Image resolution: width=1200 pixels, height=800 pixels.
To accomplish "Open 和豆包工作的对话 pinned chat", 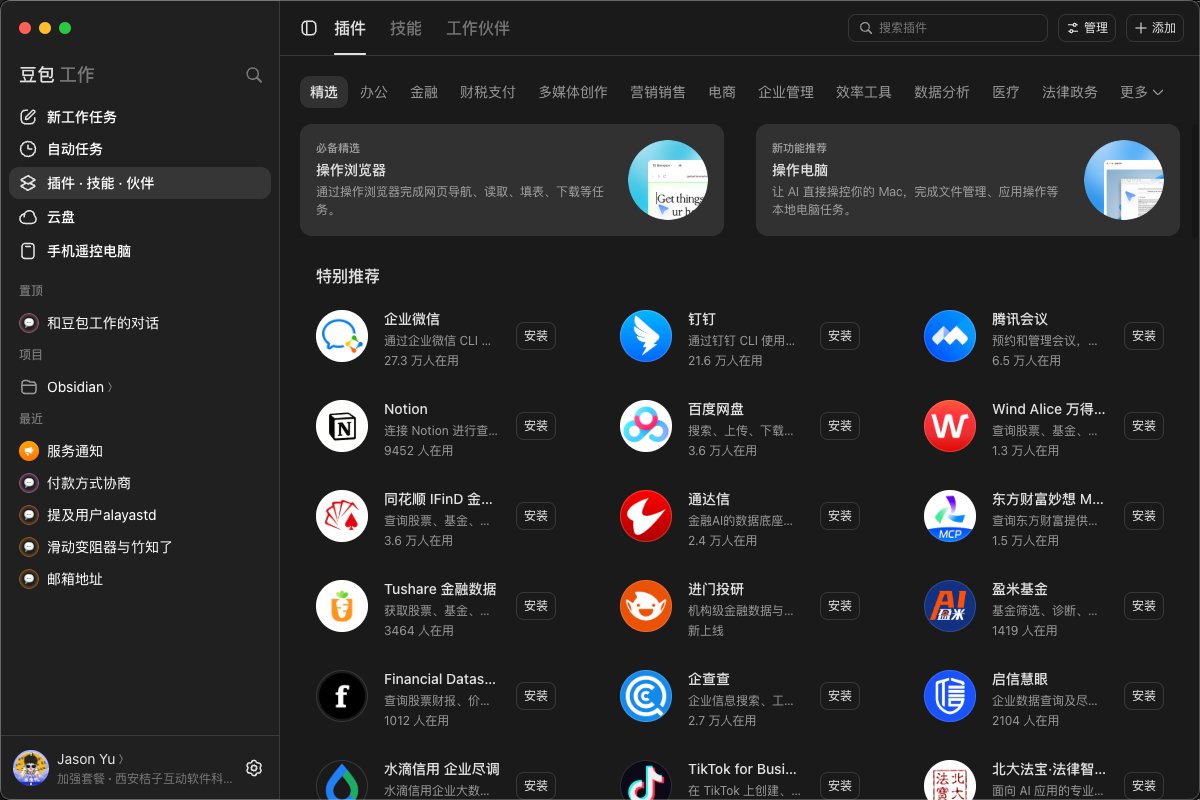I will tap(140, 323).
